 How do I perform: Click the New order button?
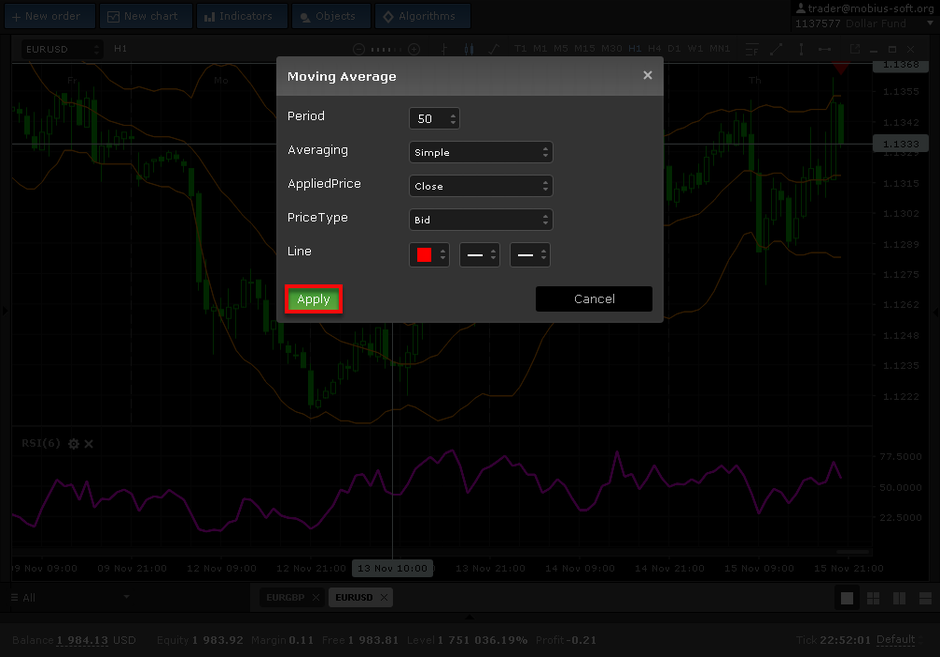(x=50, y=16)
